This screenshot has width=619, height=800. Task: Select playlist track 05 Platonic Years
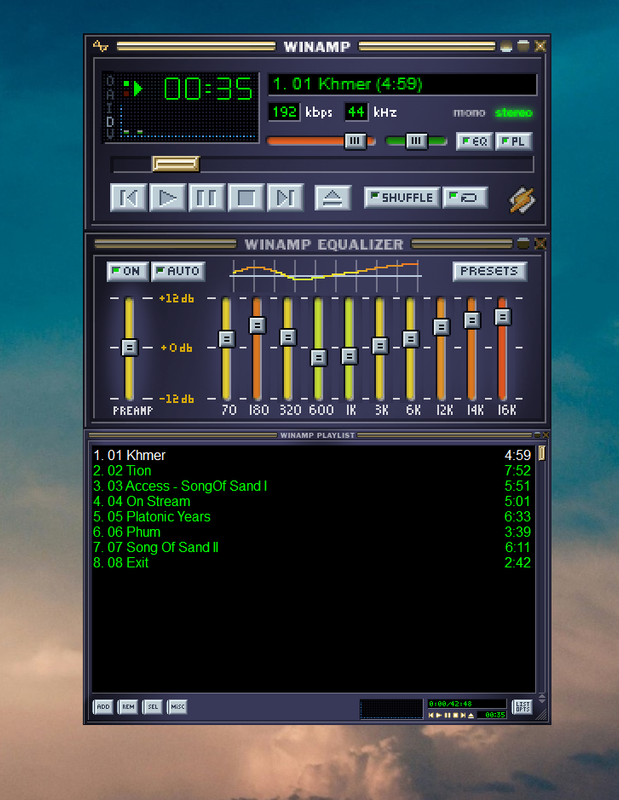(312, 516)
